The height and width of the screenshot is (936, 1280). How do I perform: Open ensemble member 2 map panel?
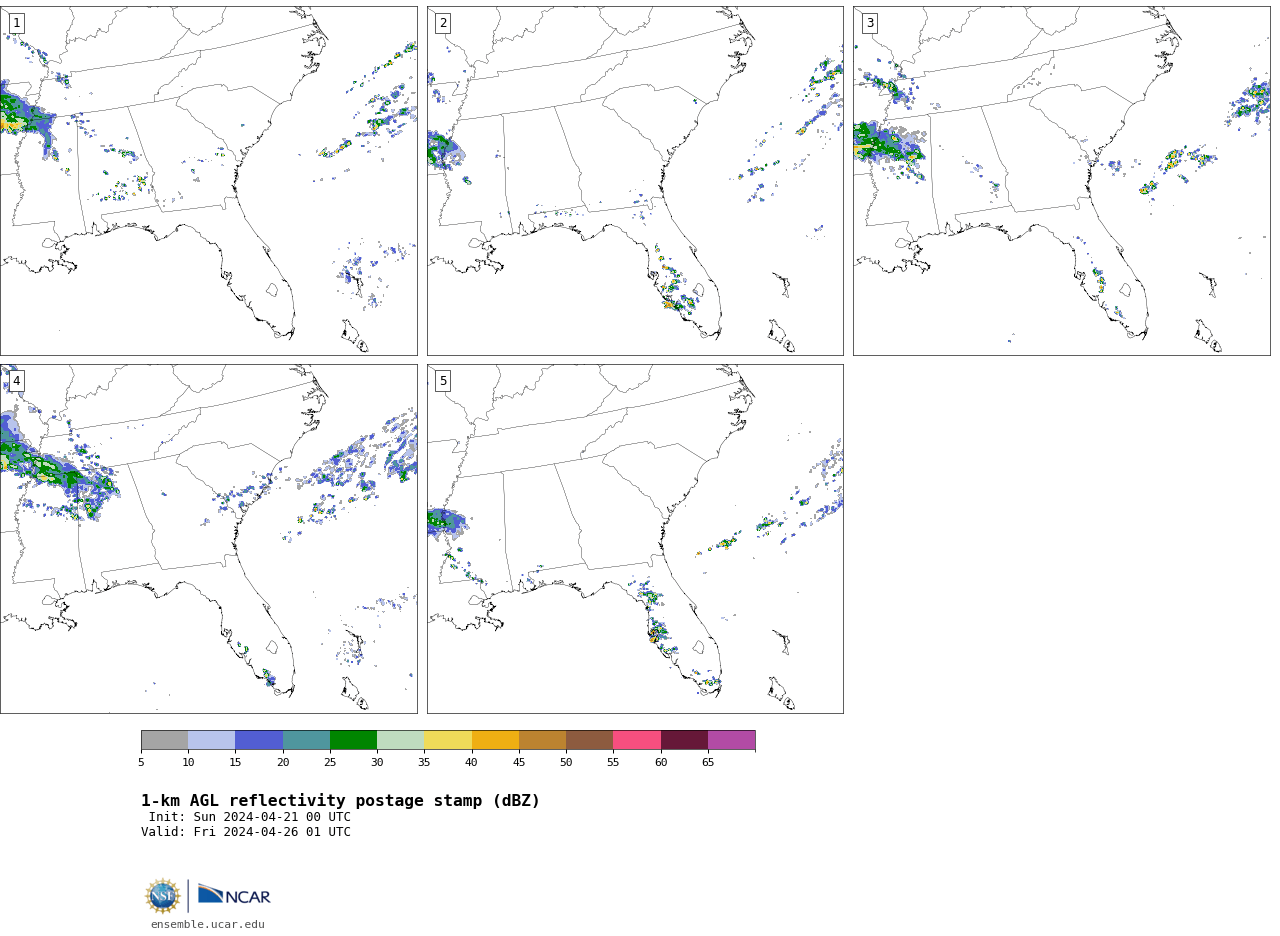coord(635,181)
